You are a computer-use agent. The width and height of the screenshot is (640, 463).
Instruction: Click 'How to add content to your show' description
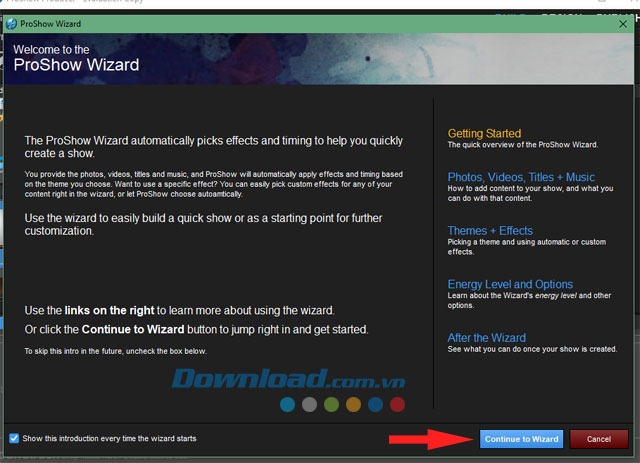pos(530,193)
